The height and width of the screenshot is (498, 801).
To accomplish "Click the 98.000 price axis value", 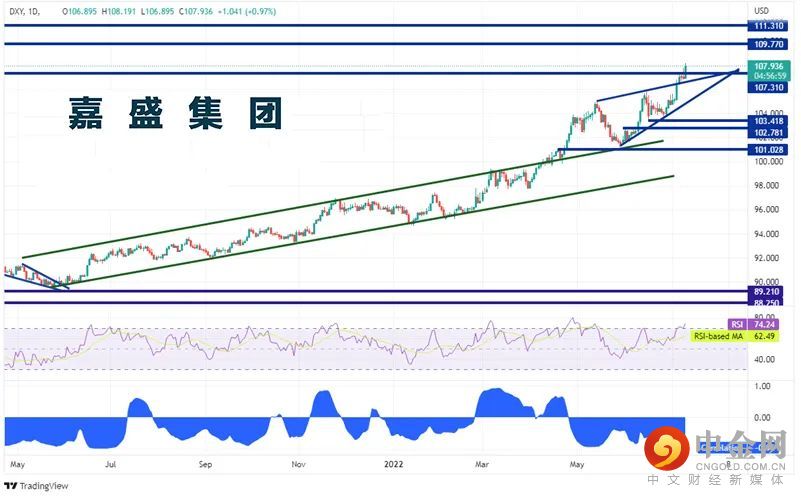I will pos(766,185).
